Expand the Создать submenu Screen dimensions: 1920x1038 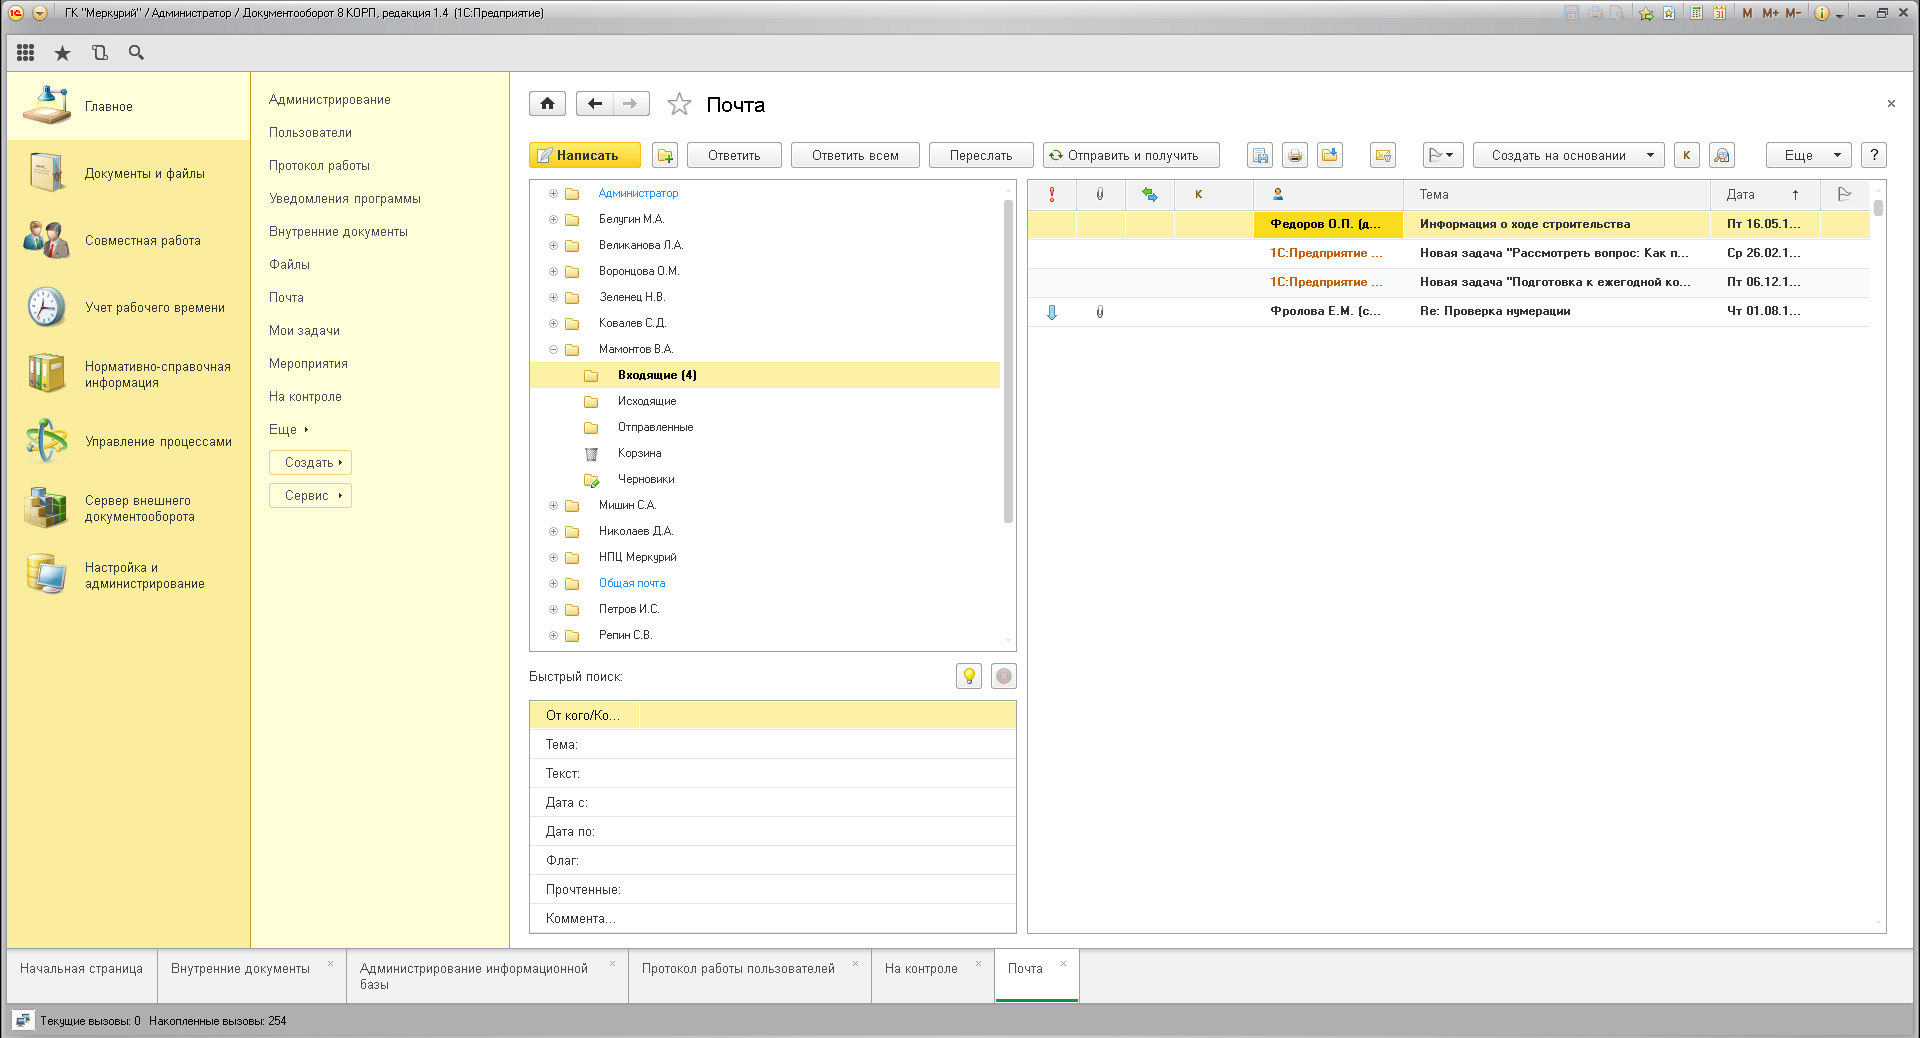click(311, 462)
